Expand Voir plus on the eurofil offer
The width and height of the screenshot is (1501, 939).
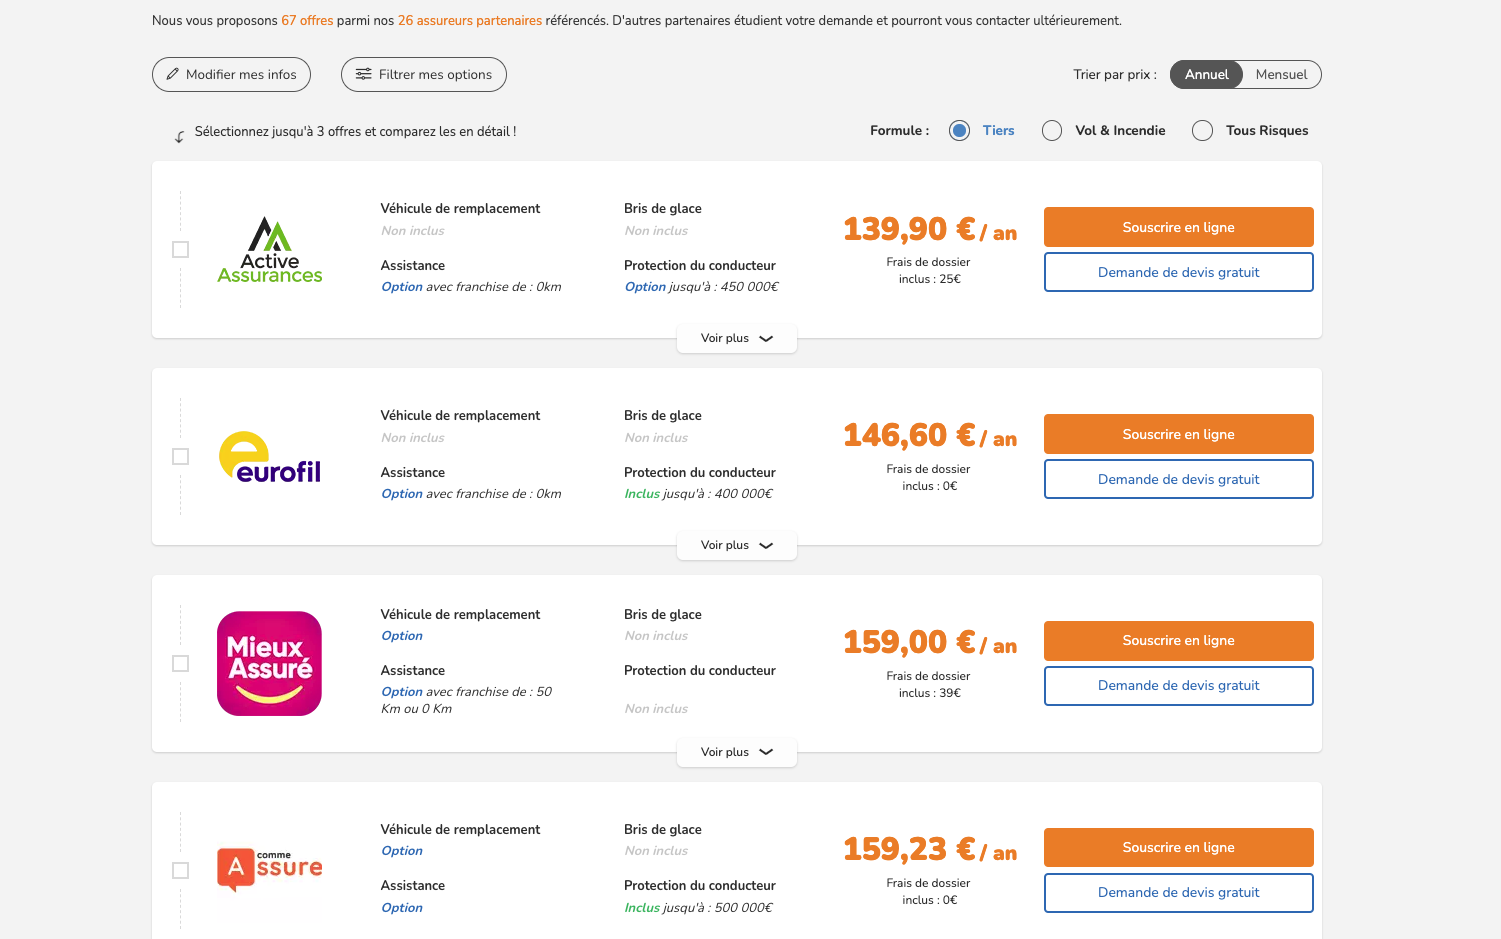(x=736, y=545)
